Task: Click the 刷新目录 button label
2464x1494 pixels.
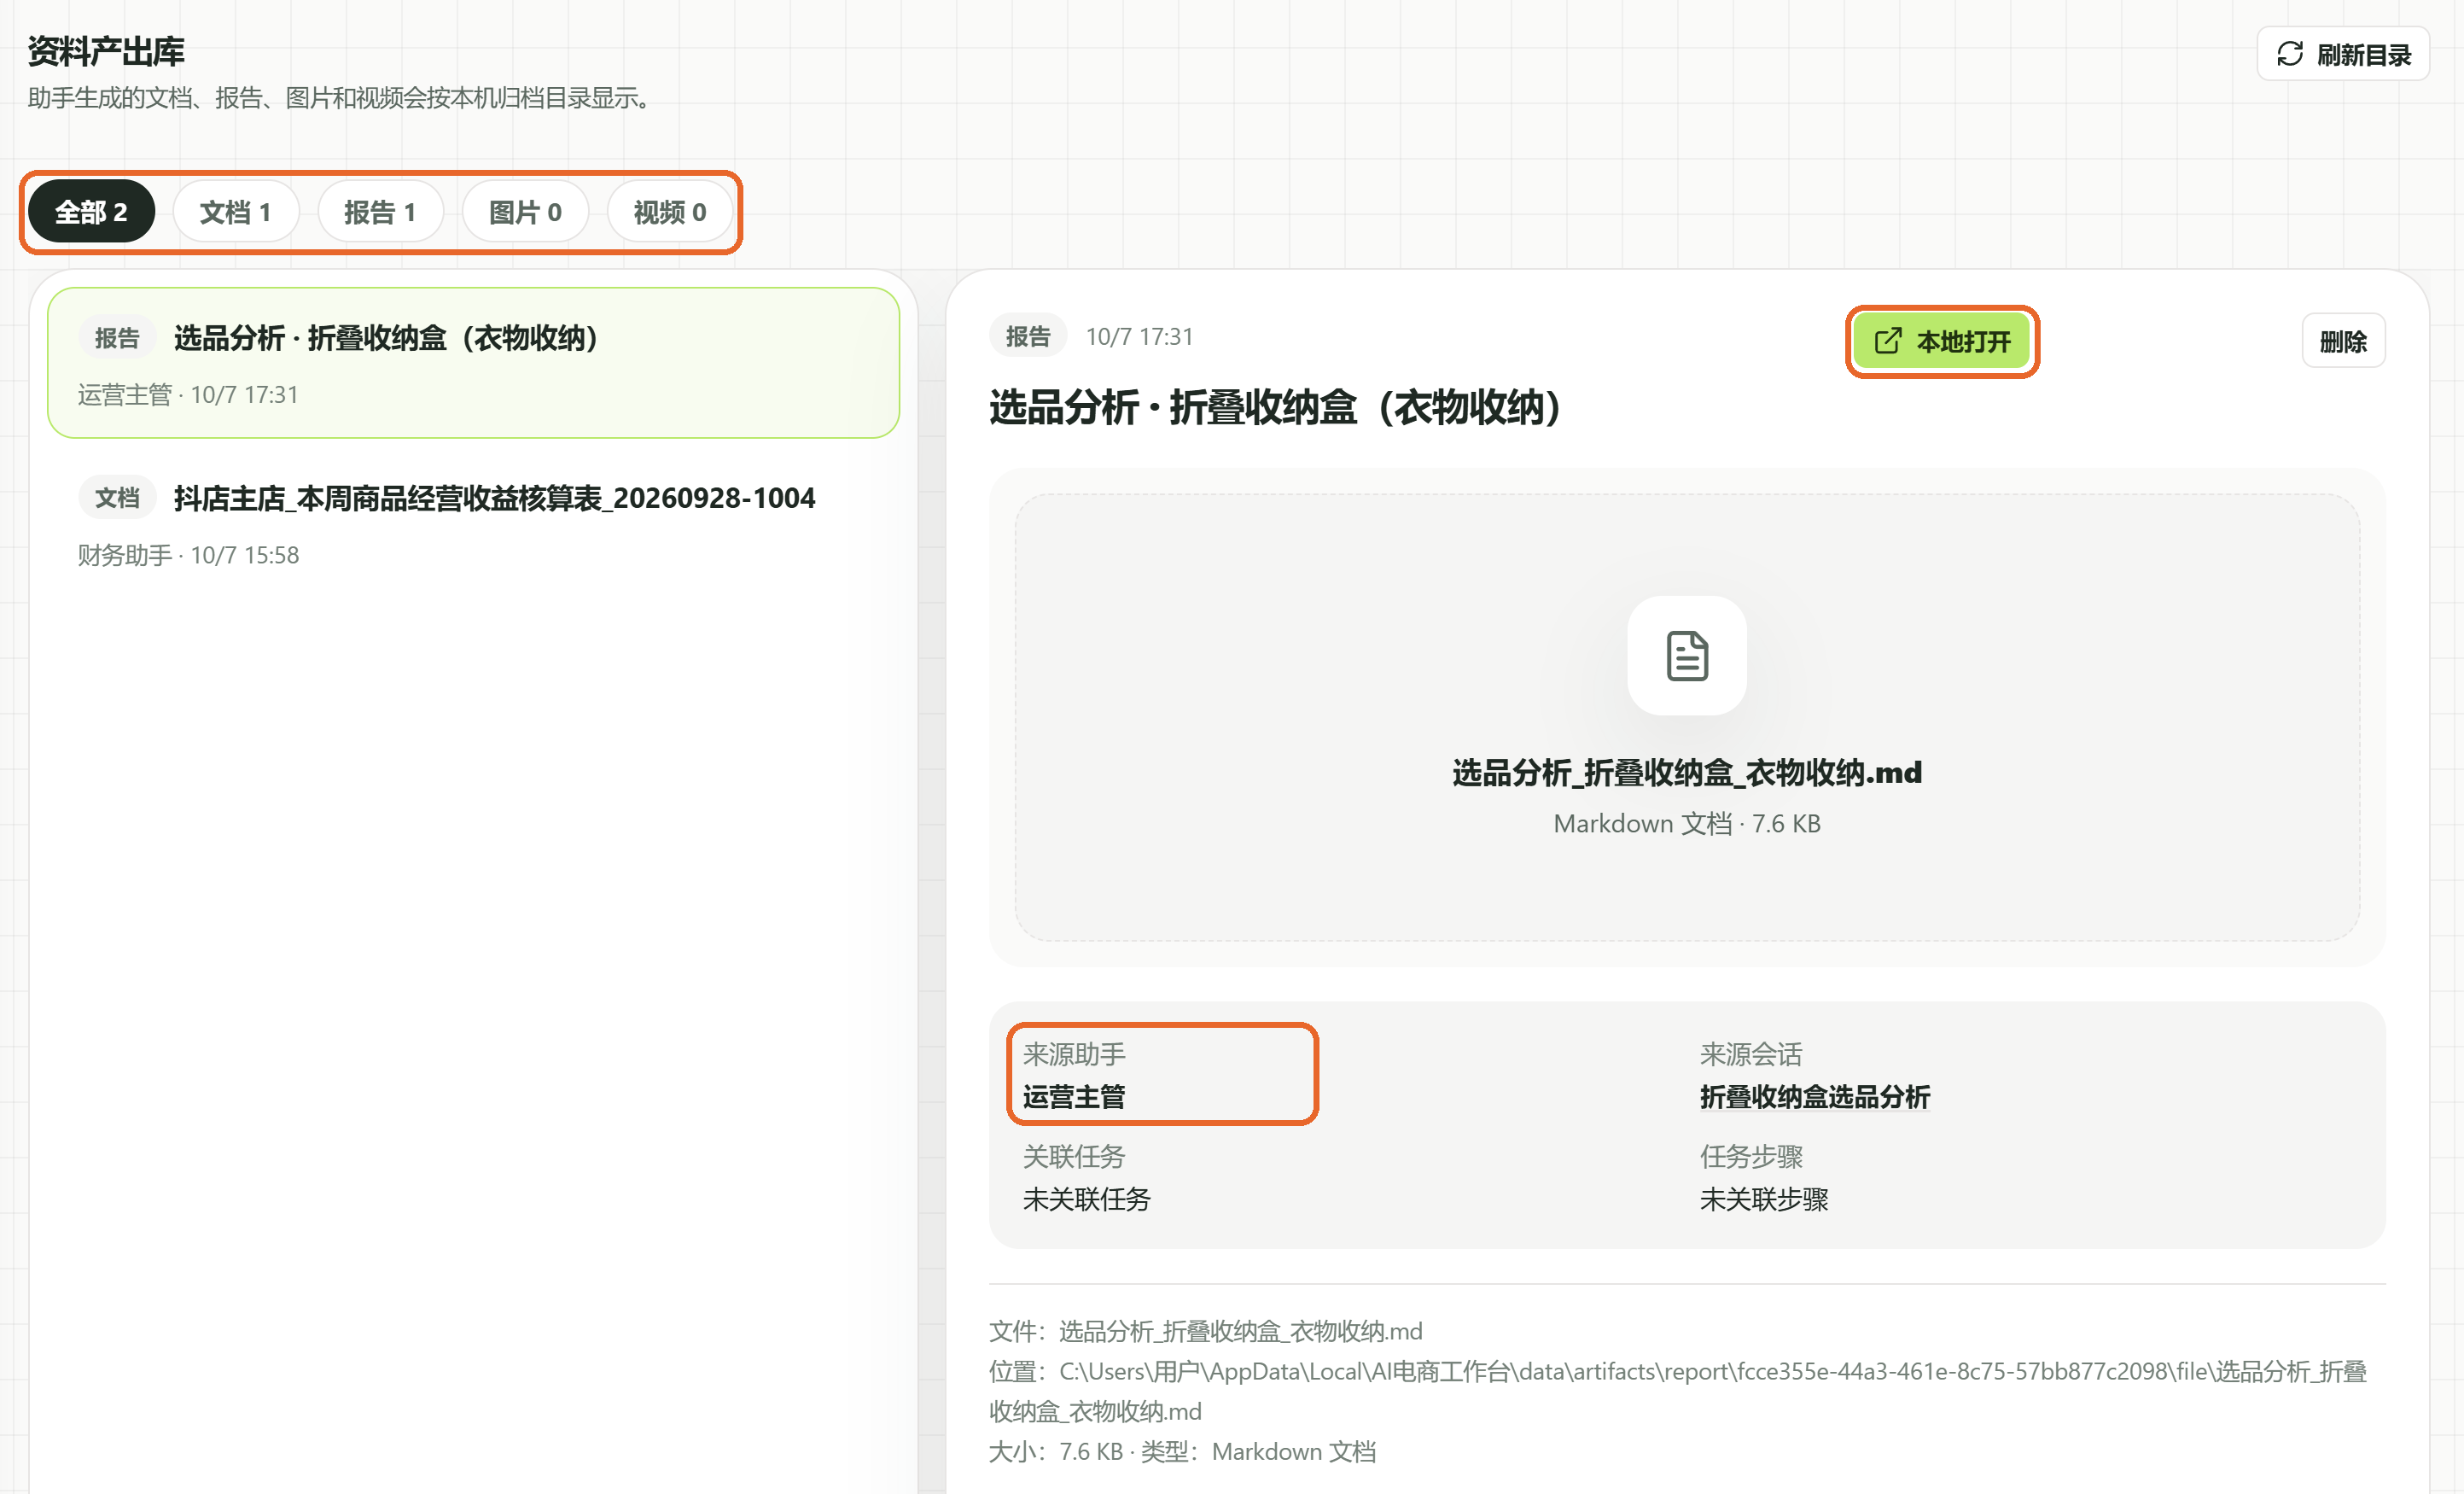Action: pyautogui.click(x=2363, y=54)
